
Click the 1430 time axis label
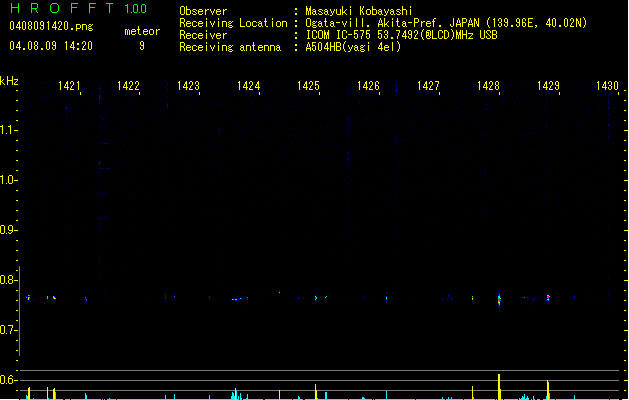click(x=607, y=86)
